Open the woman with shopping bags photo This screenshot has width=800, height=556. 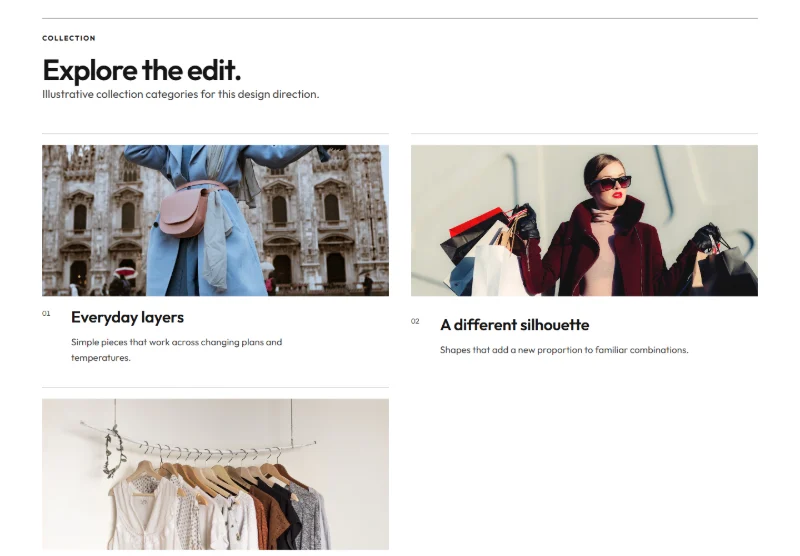(584, 220)
